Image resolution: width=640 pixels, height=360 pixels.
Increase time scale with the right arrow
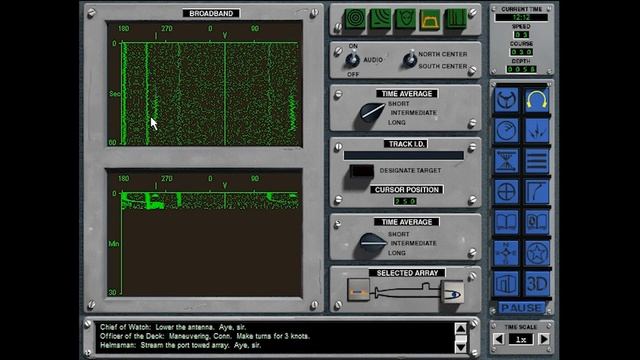544,339
